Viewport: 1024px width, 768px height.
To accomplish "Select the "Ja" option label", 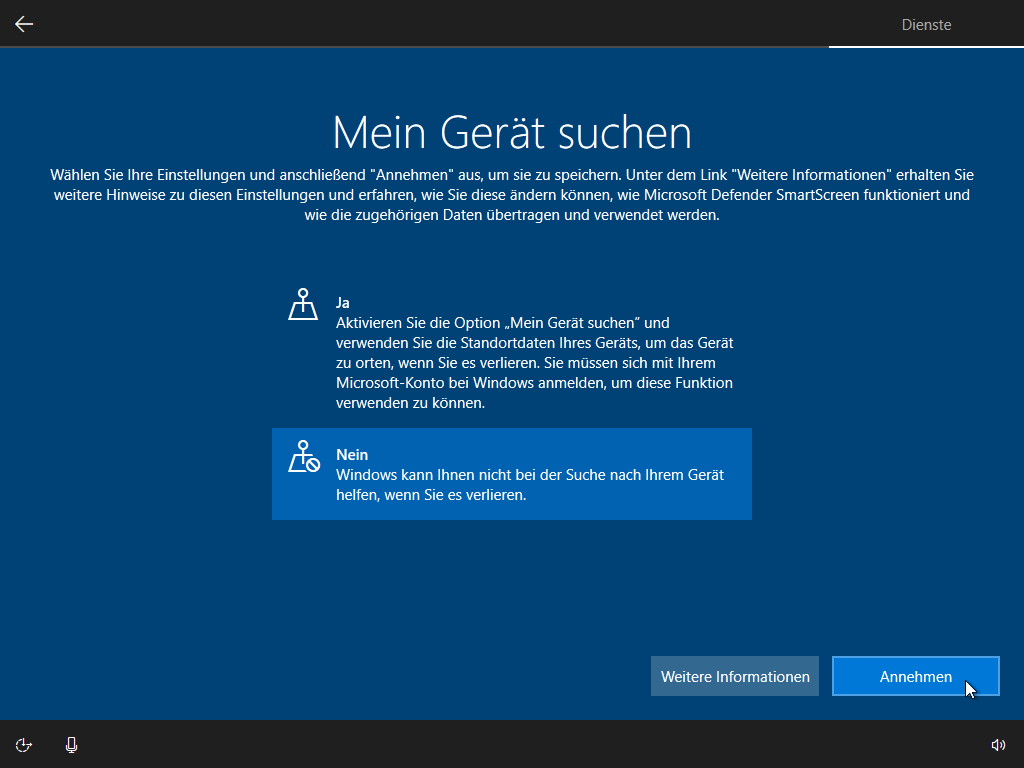I will pyautogui.click(x=343, y=302).
